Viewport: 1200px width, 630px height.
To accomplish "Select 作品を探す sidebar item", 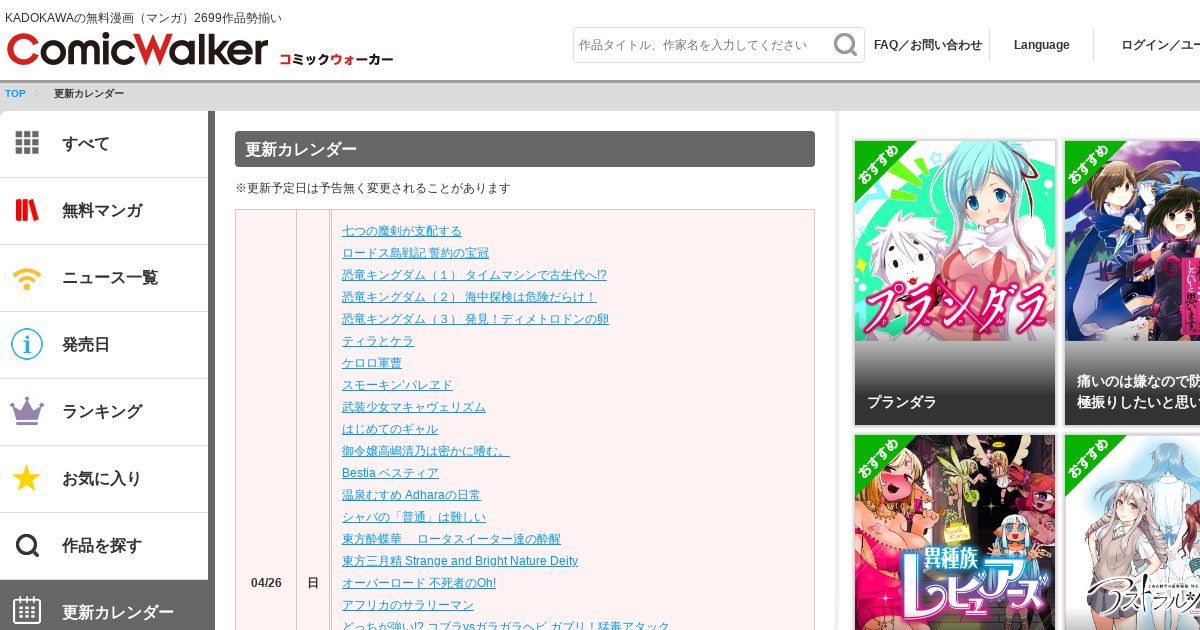I will click(104, 546).
